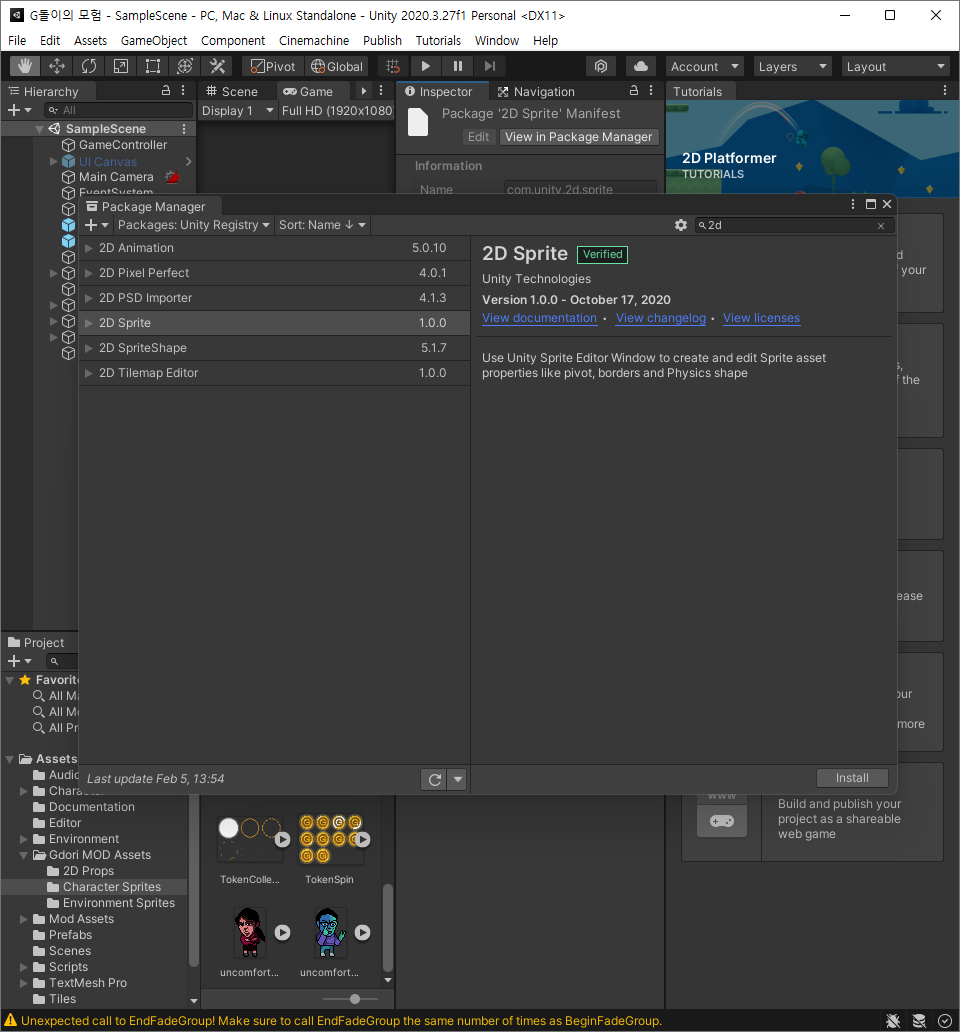
Task: Select the Rotate tool
Action: 89,66
